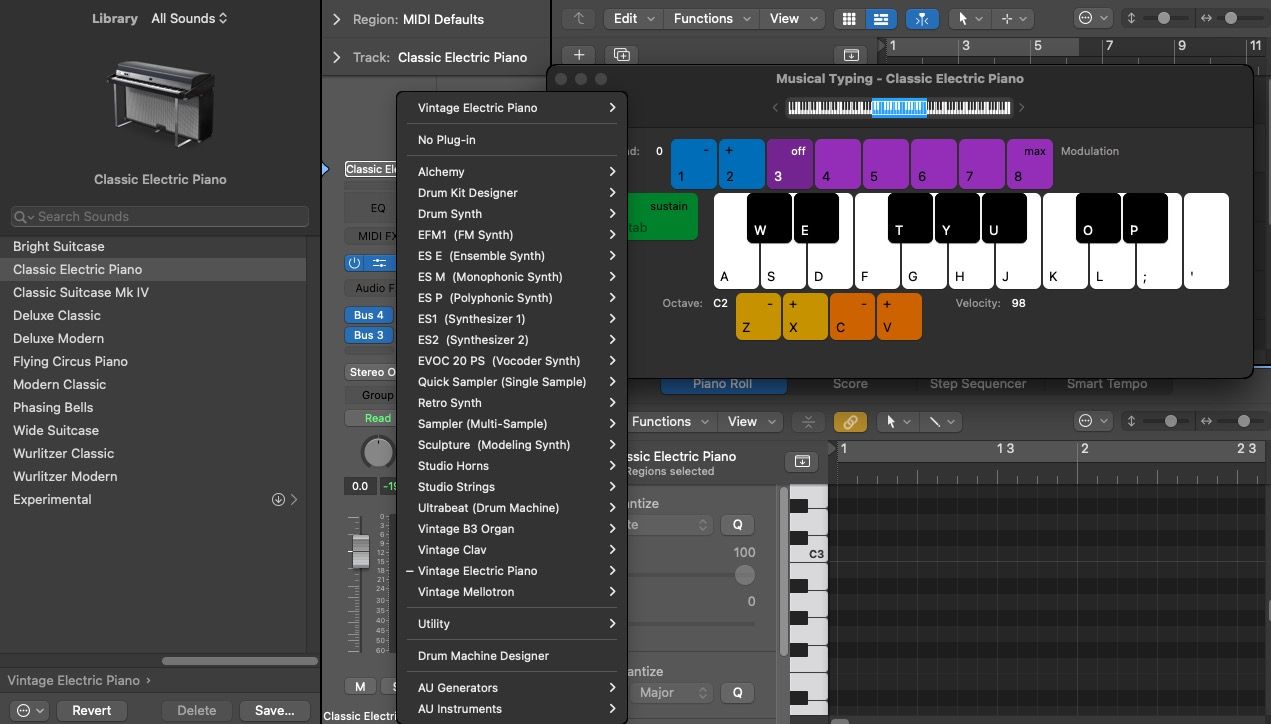Choose No Plug-in from the menu
Screen dimensions: 1271x724
click(447, 139)
